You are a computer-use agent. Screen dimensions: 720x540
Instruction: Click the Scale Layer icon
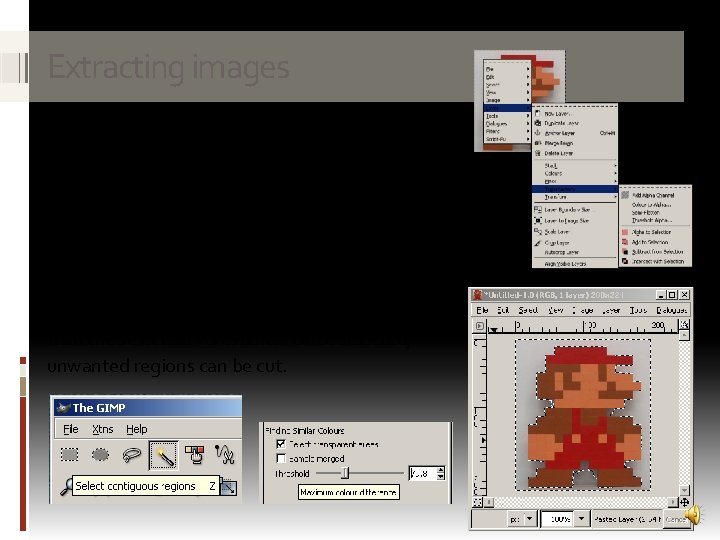(538, 231)
